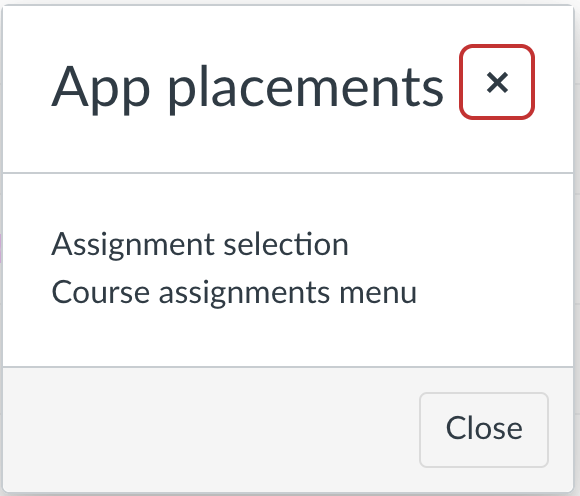This screenshot has width=580, height=496.
Task: Select the Course assignments menu placement text
Action: [x=234, y=293]
